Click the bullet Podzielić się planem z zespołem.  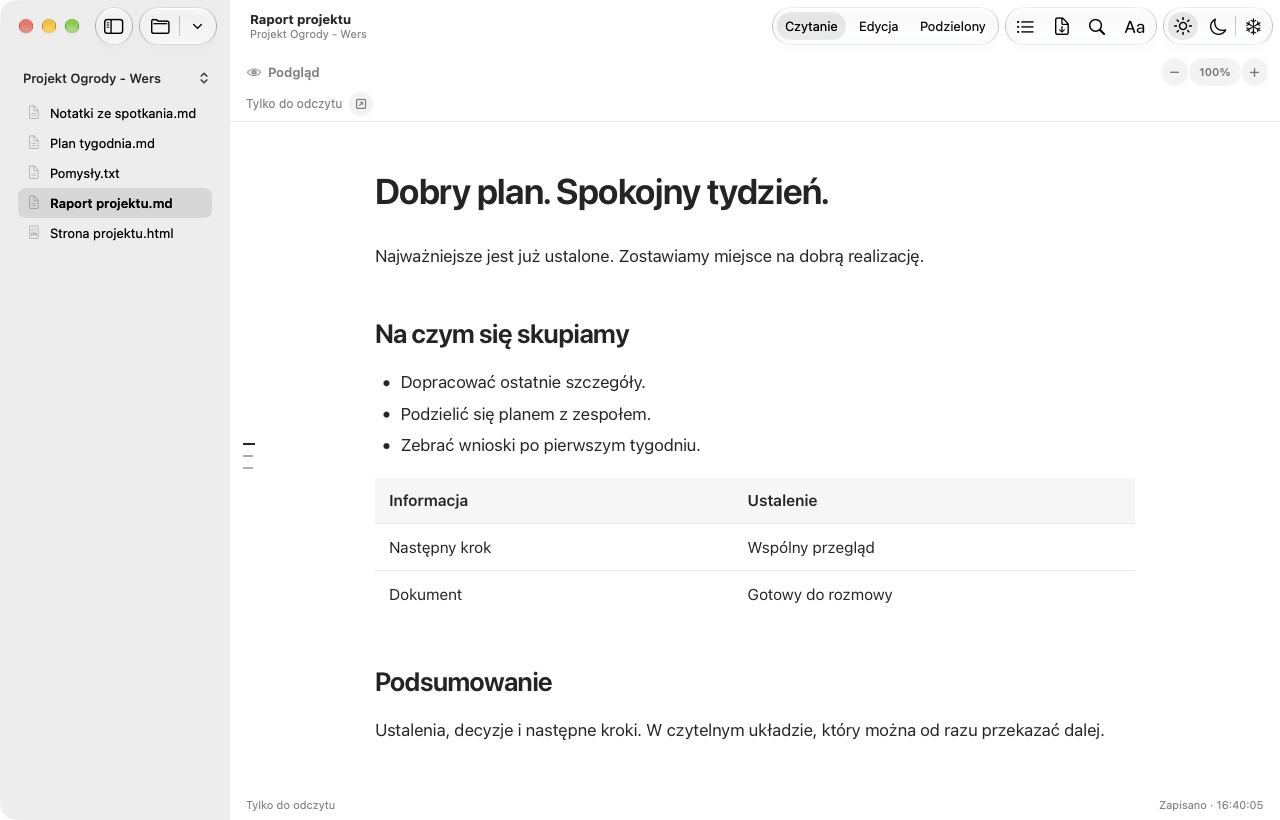526,414
